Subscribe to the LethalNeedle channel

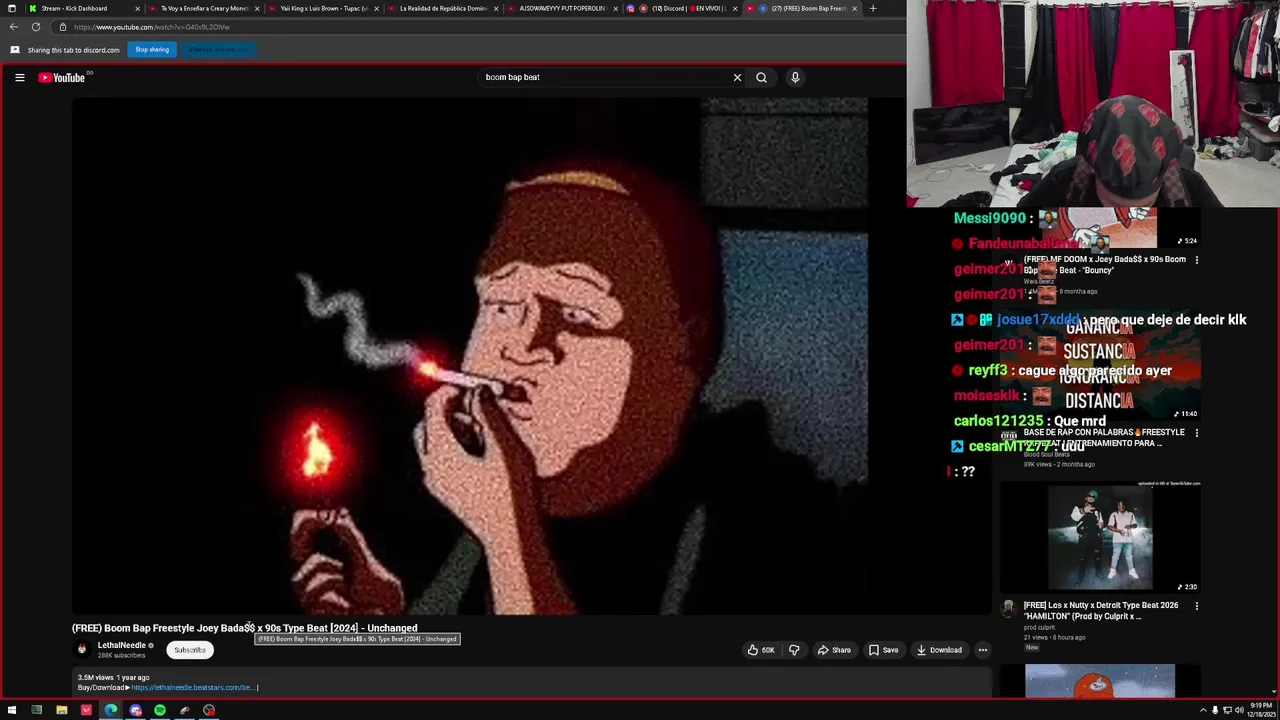click(189, 650)
